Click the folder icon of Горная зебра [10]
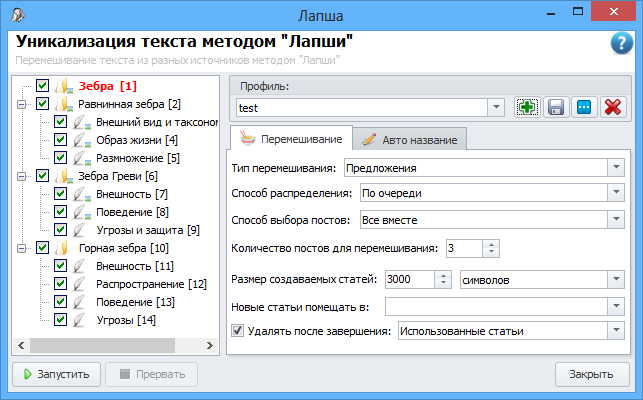Viewport: 643px width, 400px height. coord(63,248)
